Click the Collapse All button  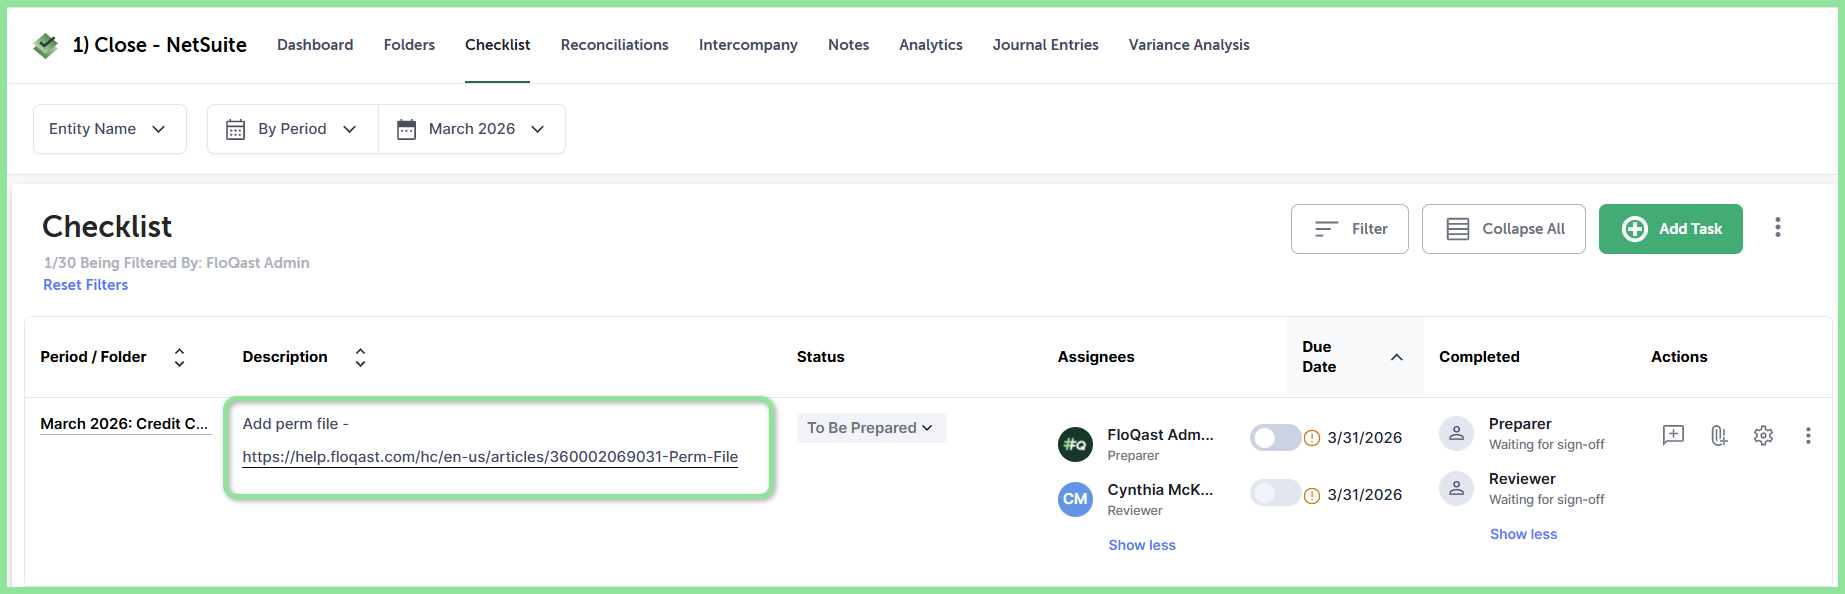click(1504, 229)
